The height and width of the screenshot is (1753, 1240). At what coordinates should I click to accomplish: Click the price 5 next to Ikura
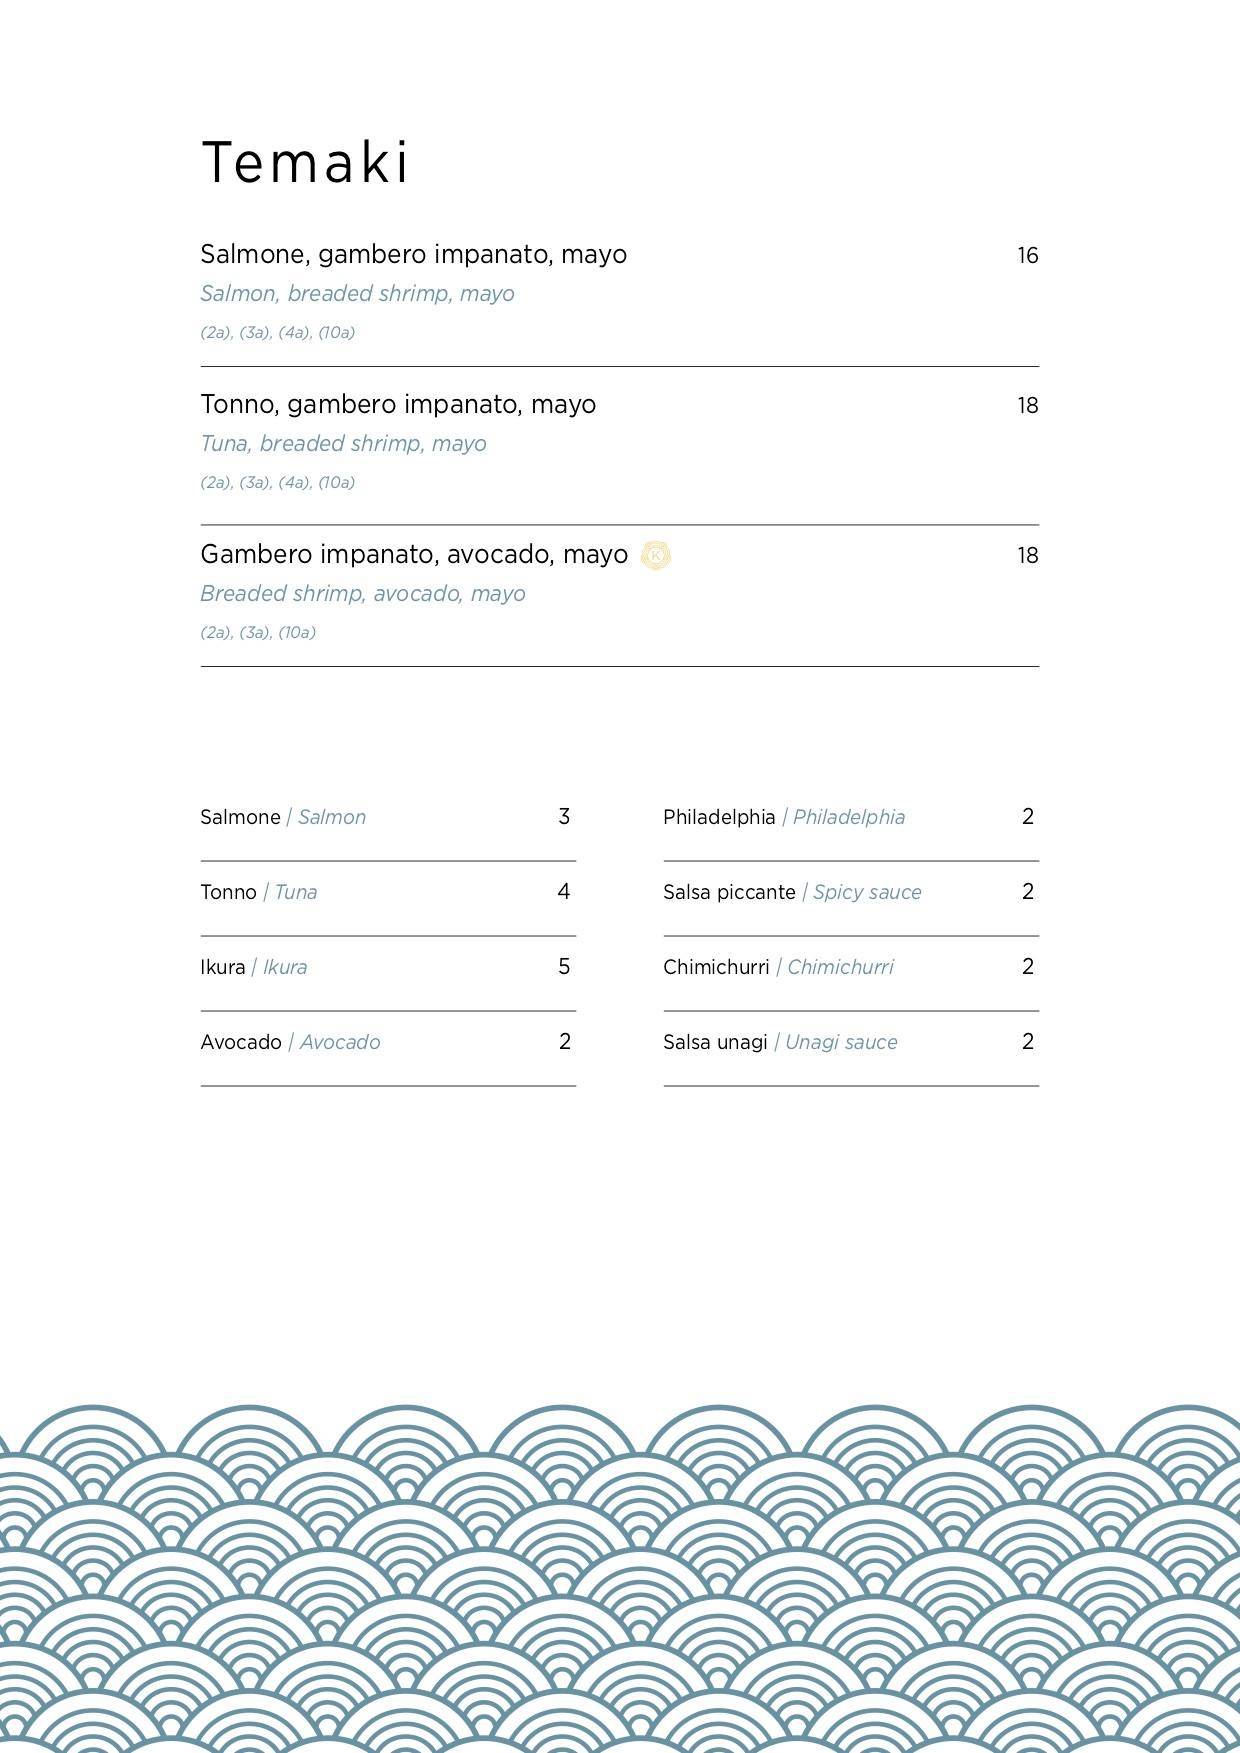point(564,967)
